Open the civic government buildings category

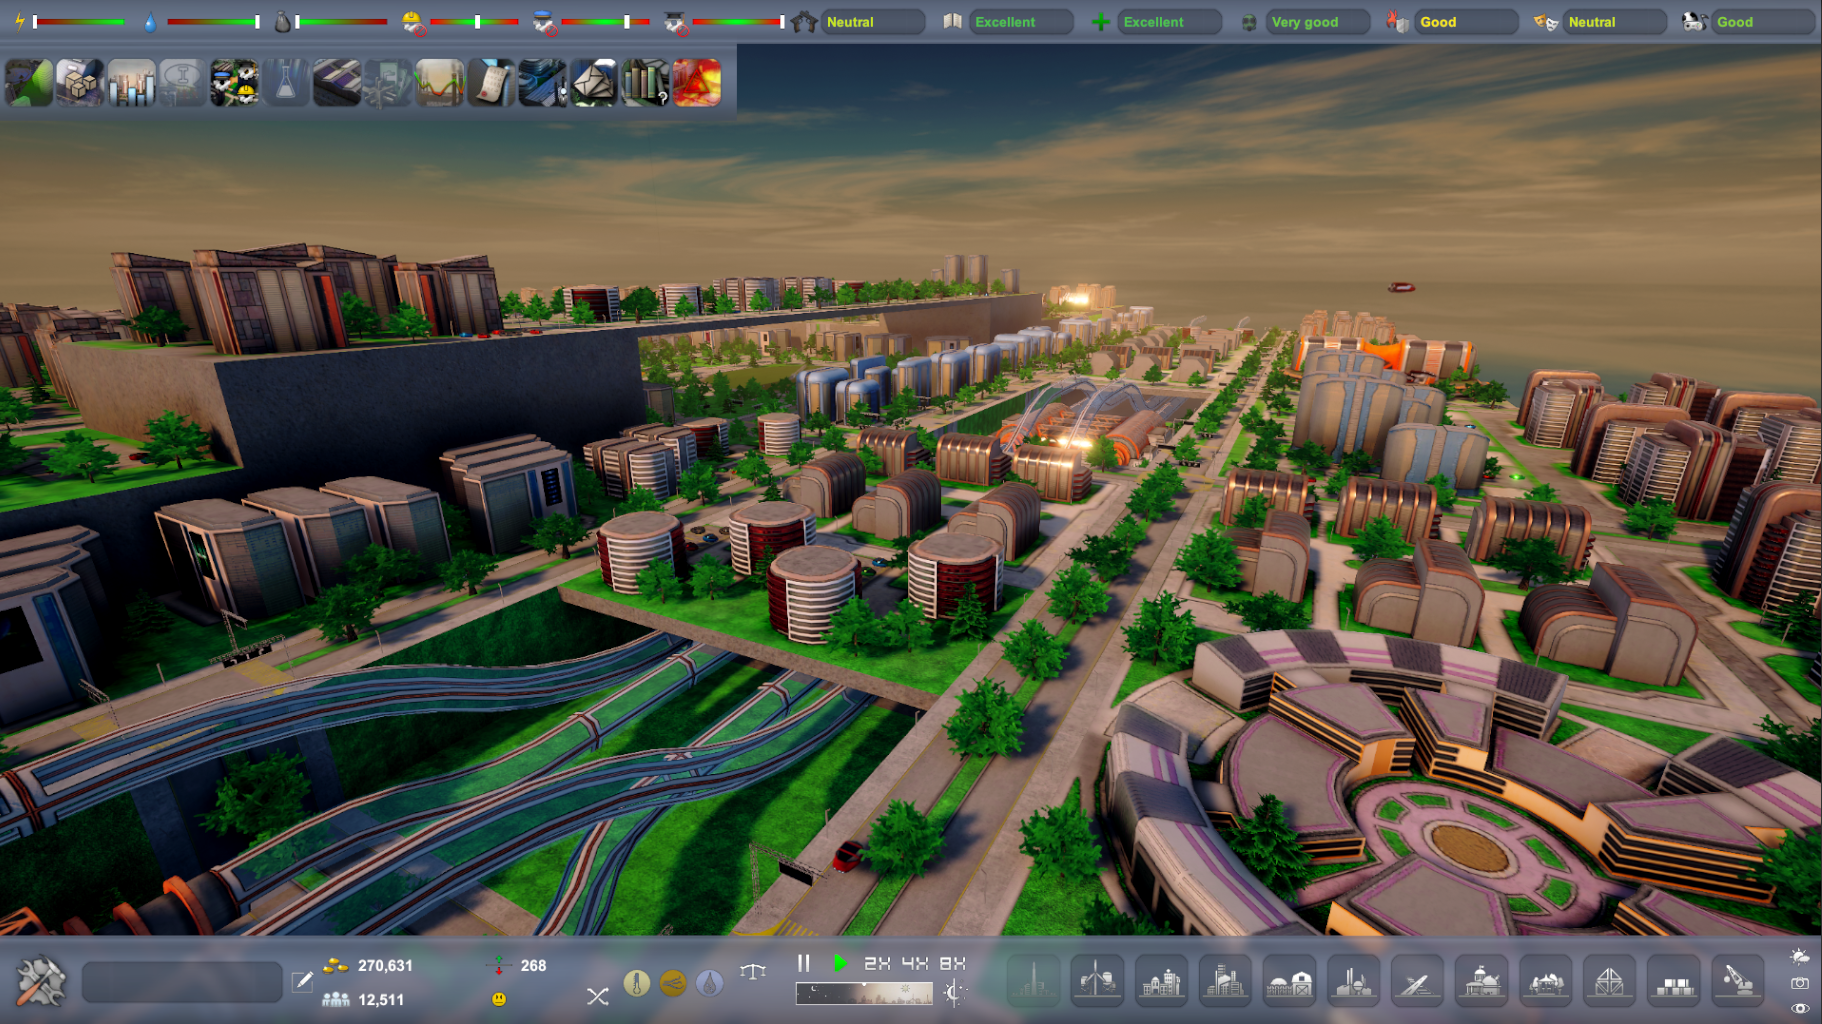coord(1481,982)
